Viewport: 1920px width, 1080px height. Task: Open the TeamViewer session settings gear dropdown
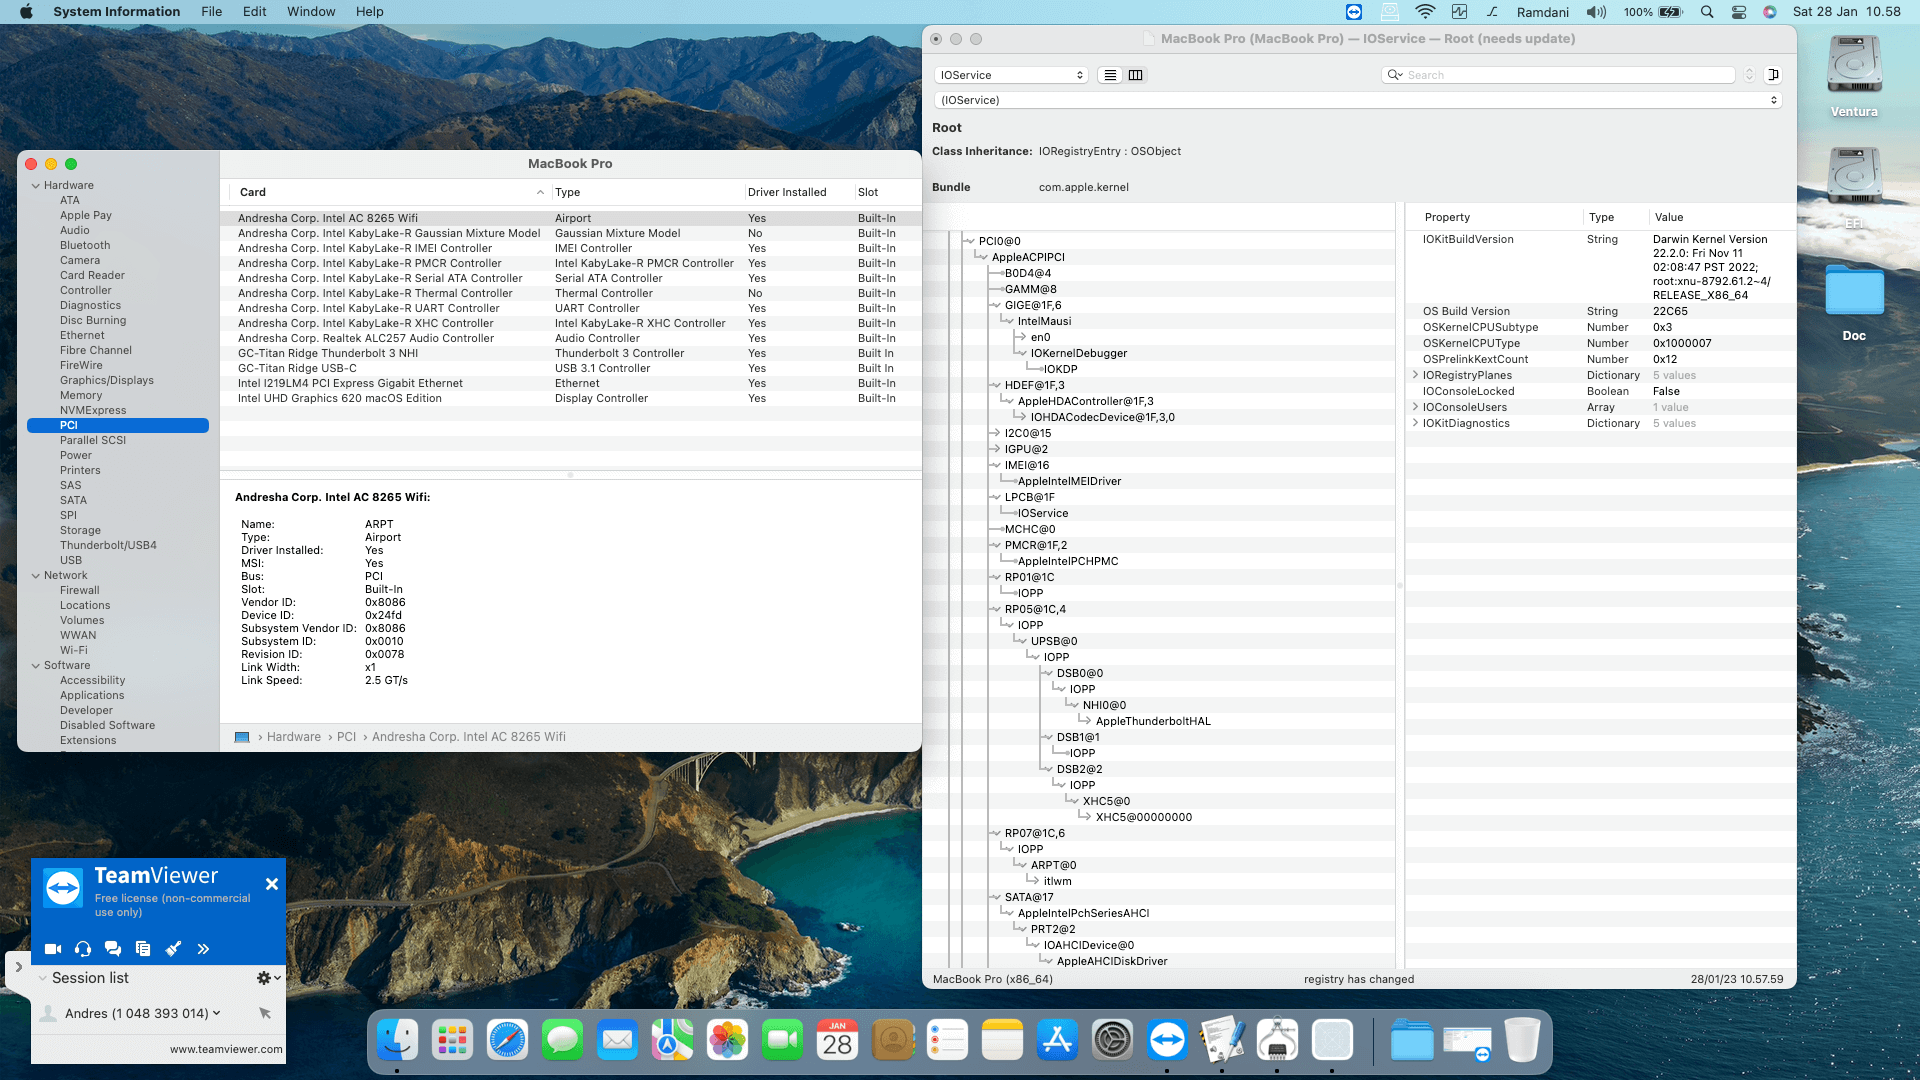[x=268, y=978]
